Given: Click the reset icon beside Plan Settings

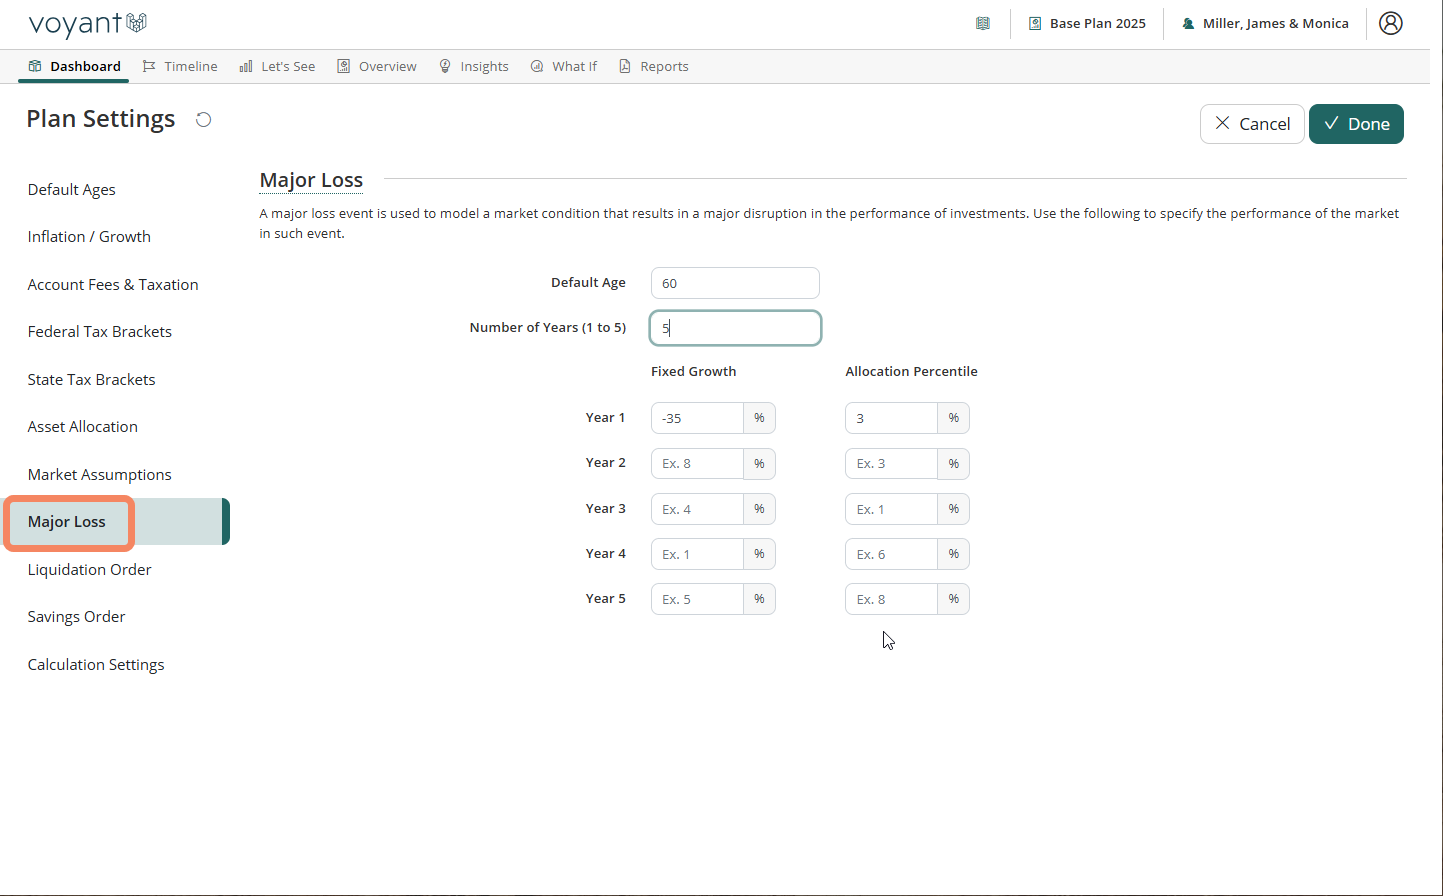Looking at the screenshot, I should click(203, 120).
